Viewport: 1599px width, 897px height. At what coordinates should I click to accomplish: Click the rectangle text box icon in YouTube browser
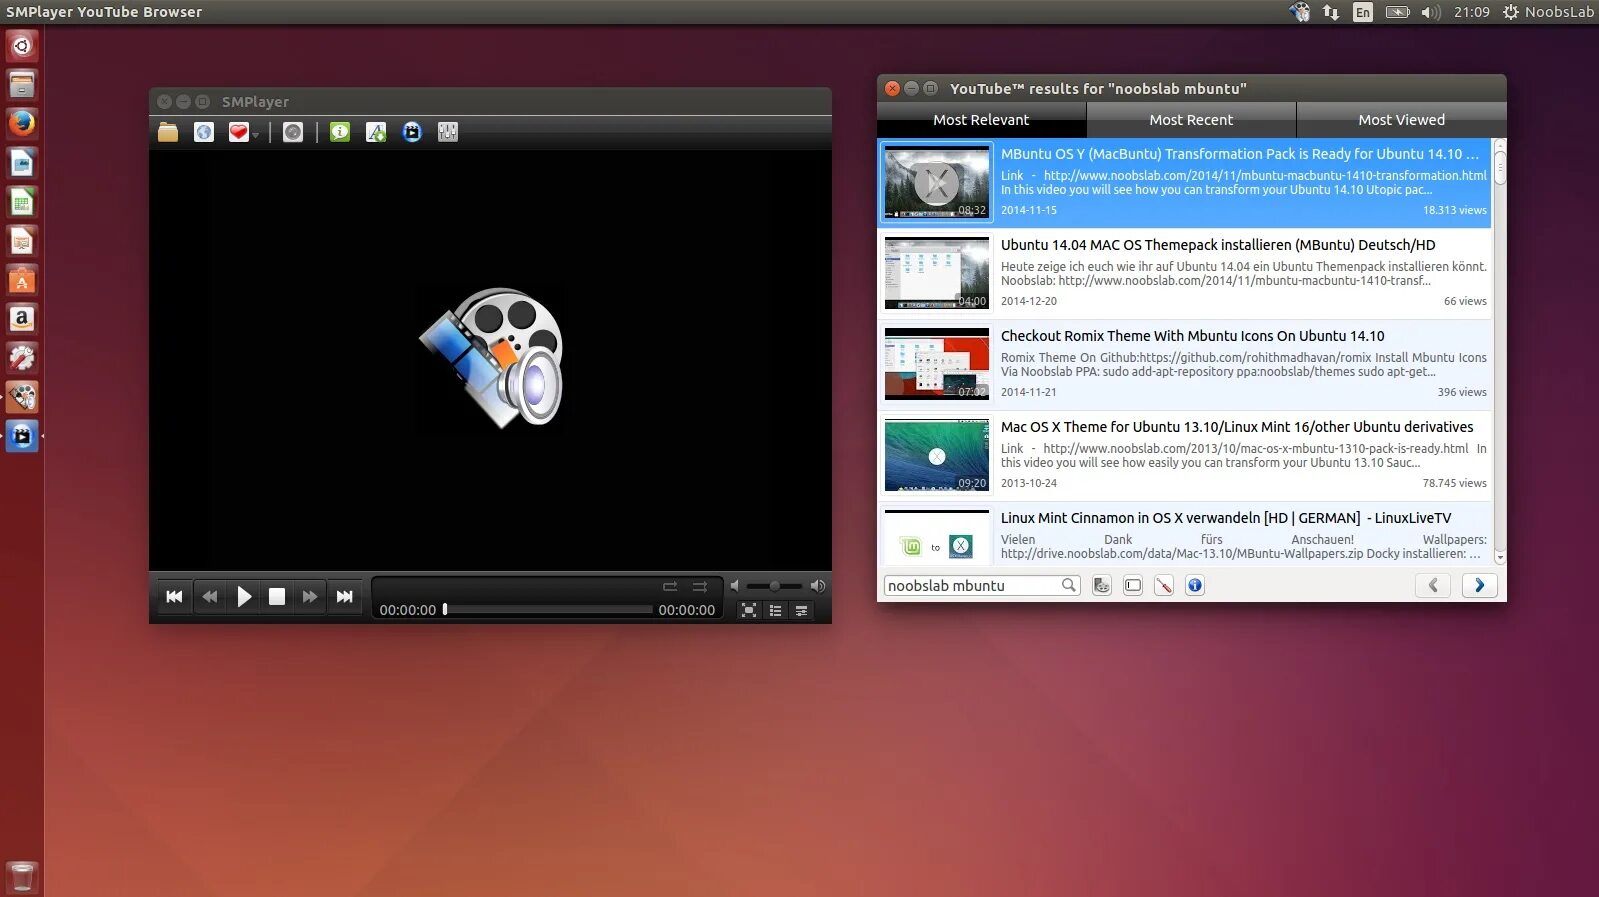1133,586
